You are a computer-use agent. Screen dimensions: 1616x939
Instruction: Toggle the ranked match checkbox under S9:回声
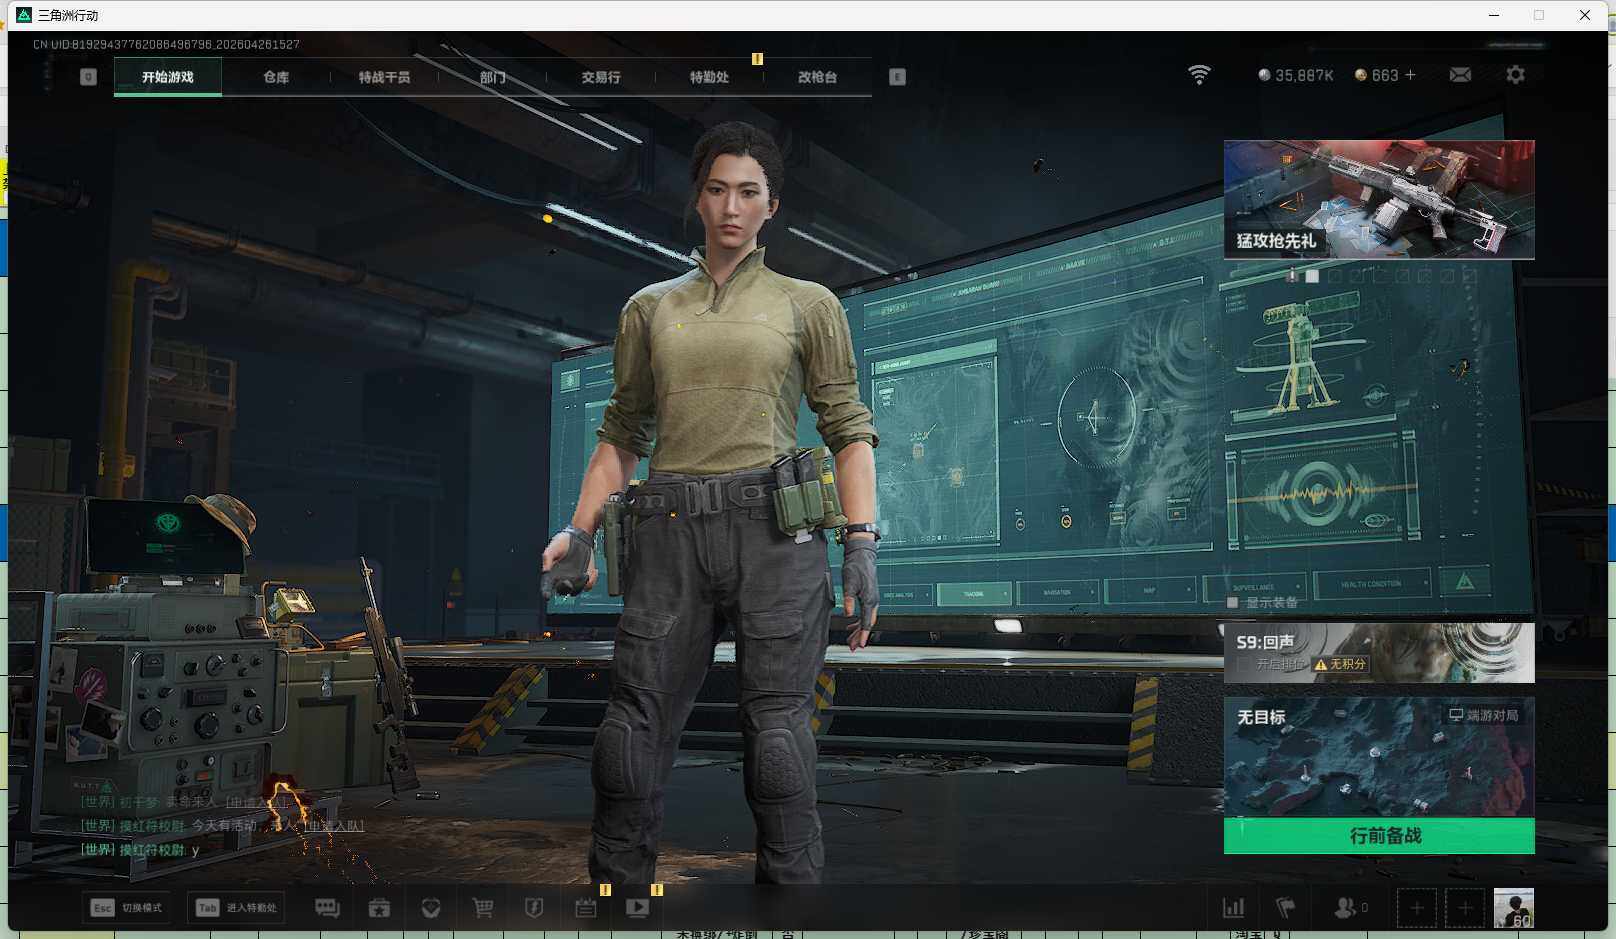point(1243,664)
